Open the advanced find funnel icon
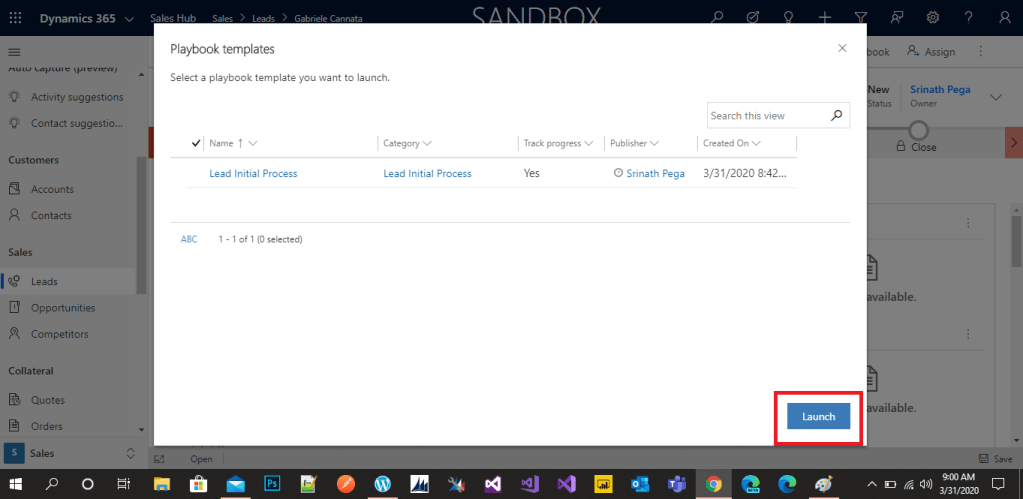The width and height of the screenshot is (1023, 499). (x=860, y=18)
